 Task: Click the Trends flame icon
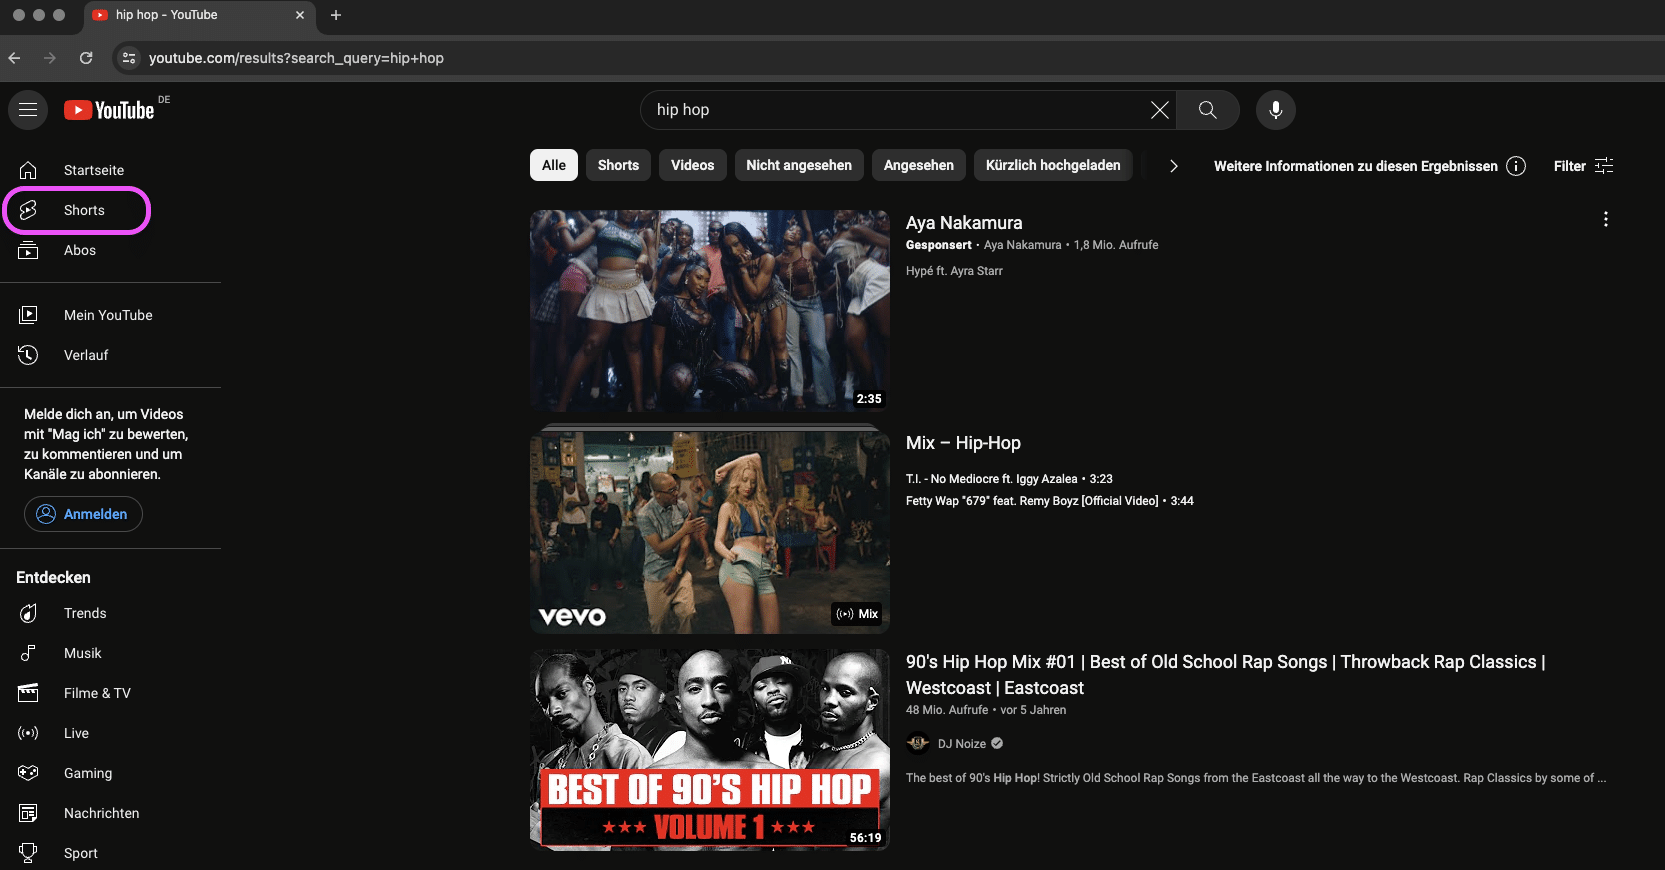click(28, 613)
